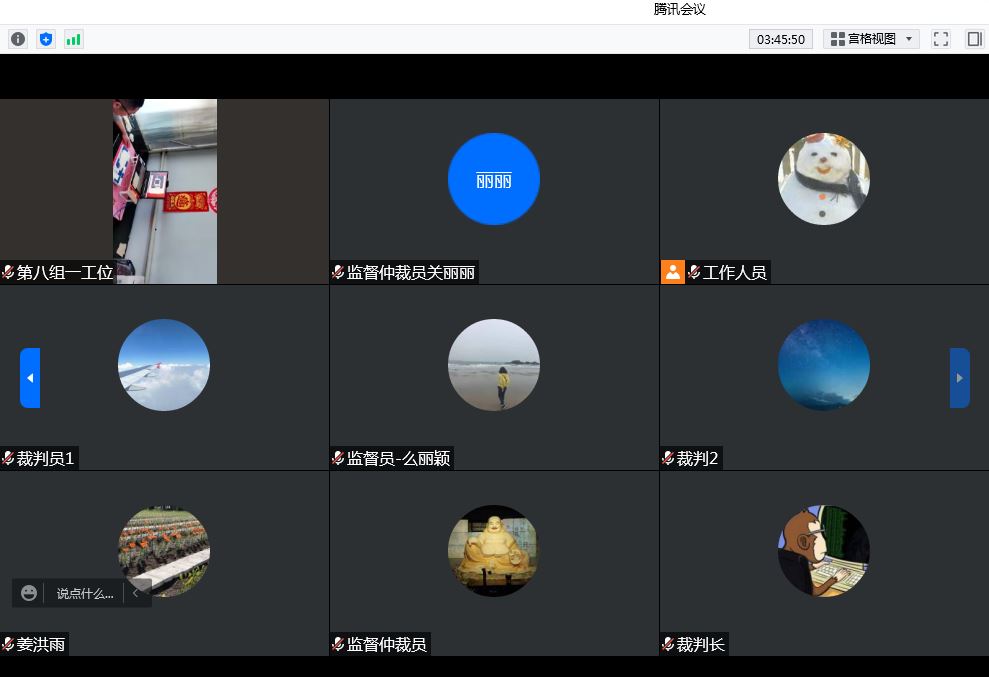Click the 03:45:50 meeting timer
Viewport: 989px width, 677px height.
(780, 39)
